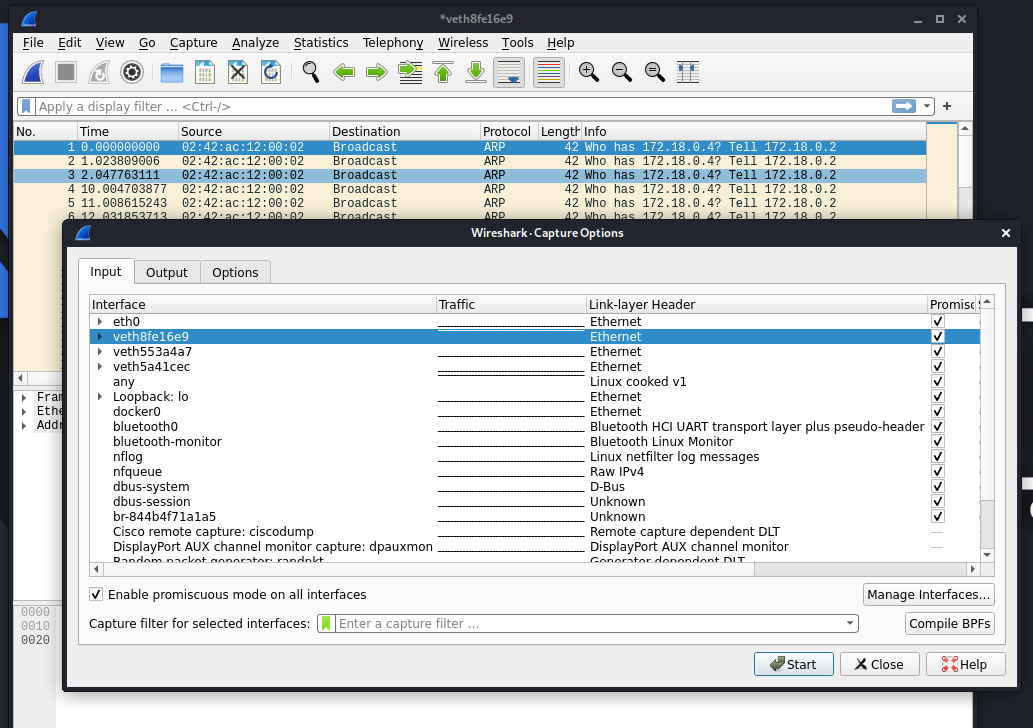Viewport: 1033px width, 728px height.
Task: Add a display filter button plus
Action: tap(947, 106)
